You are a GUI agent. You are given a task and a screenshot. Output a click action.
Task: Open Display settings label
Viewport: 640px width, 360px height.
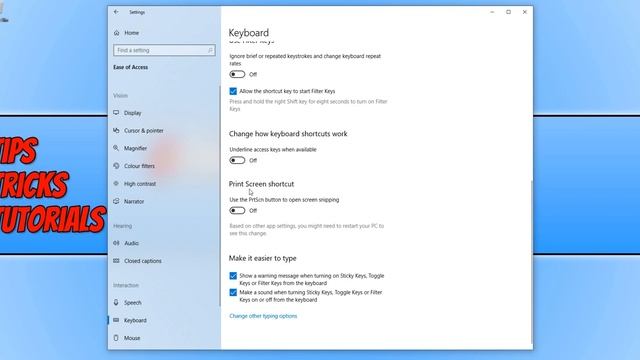[133, 113]
